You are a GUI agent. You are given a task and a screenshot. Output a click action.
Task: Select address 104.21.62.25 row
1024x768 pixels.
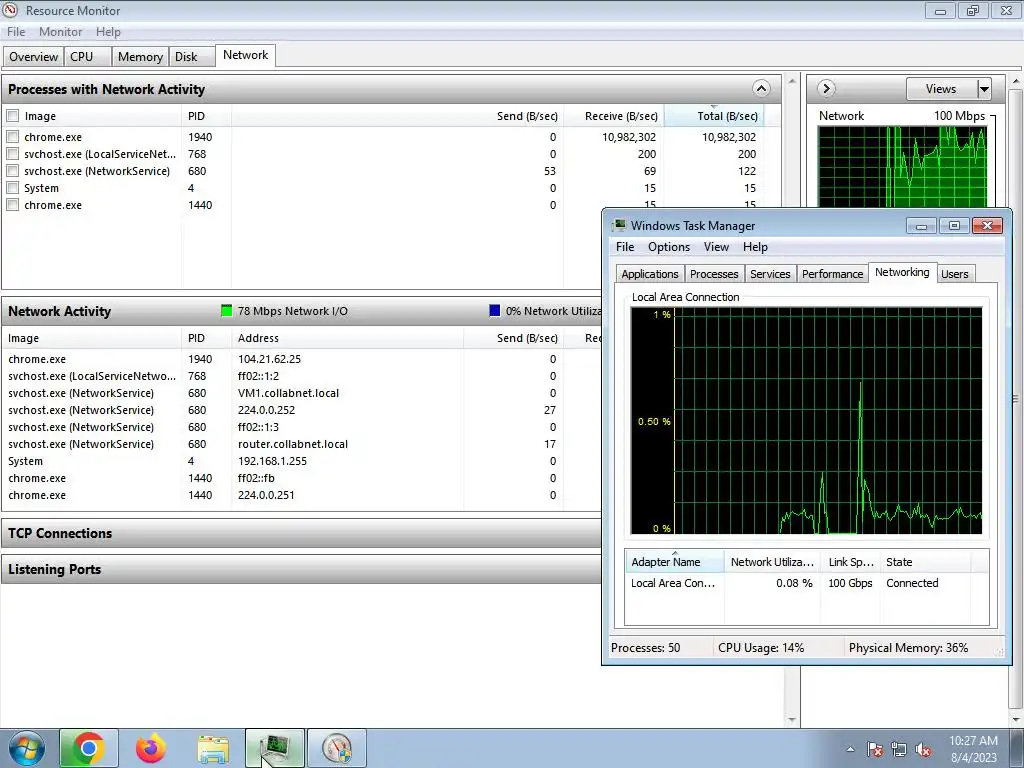coord(301,359)
